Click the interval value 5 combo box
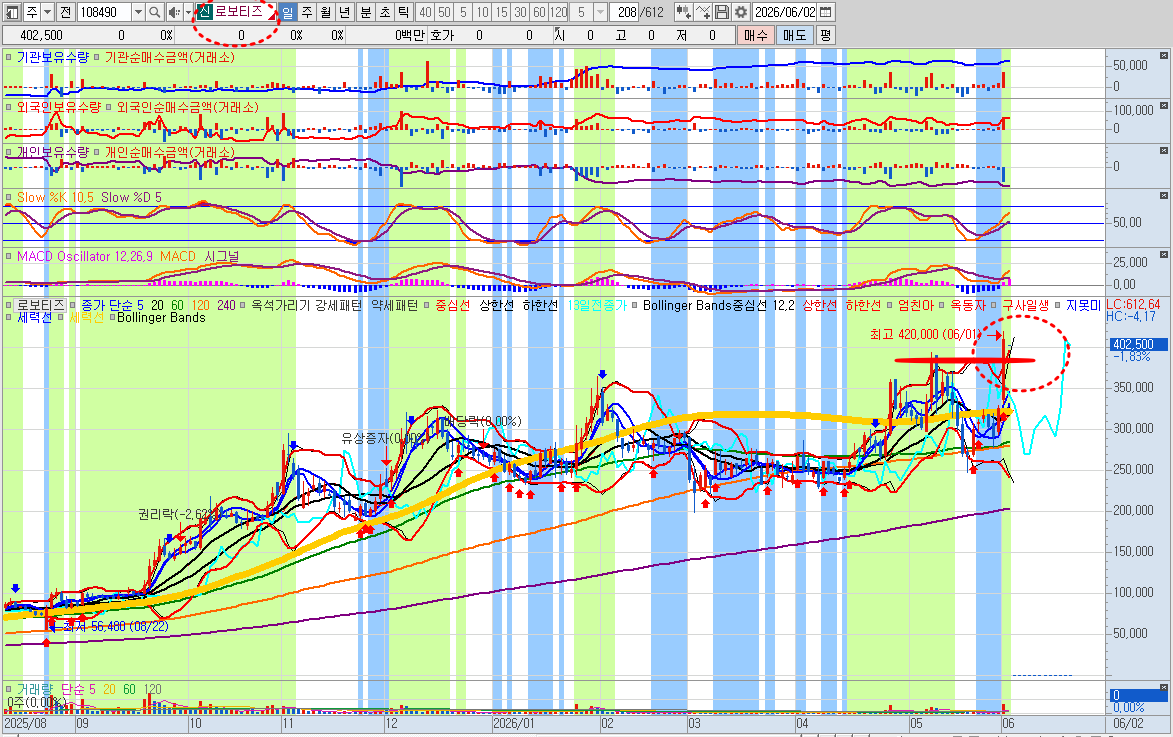 pos(581,12)
